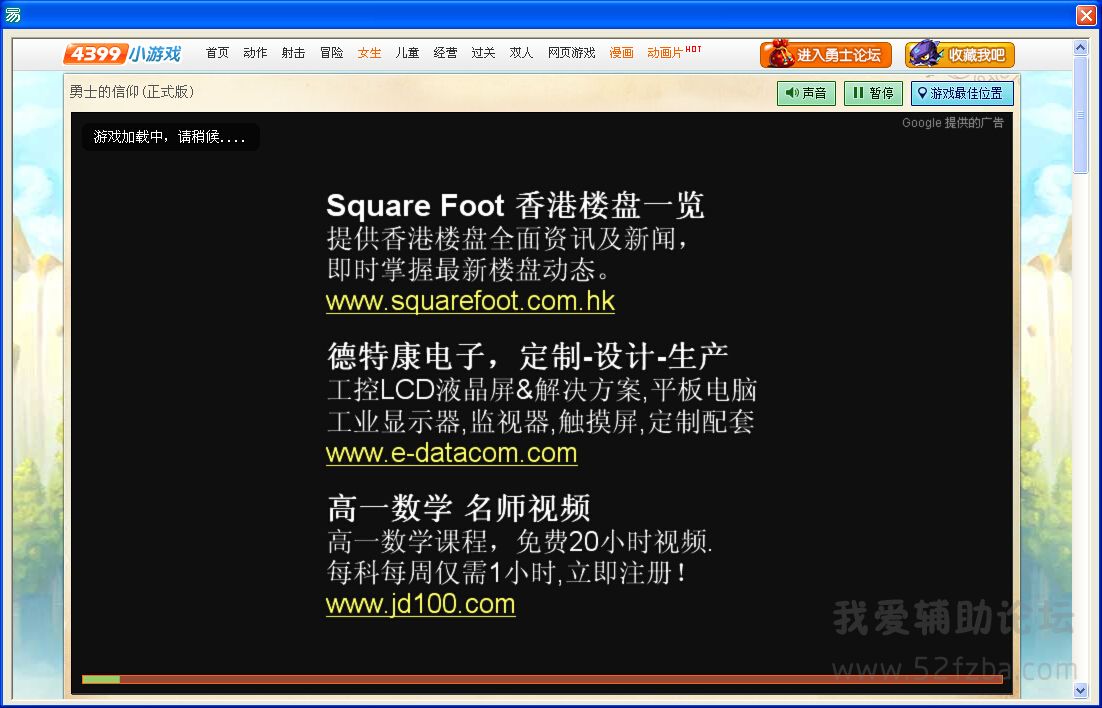Click the 4399小游戏 logo
The height and width of the screenshot is (708, 1102).
coord(122,53)
